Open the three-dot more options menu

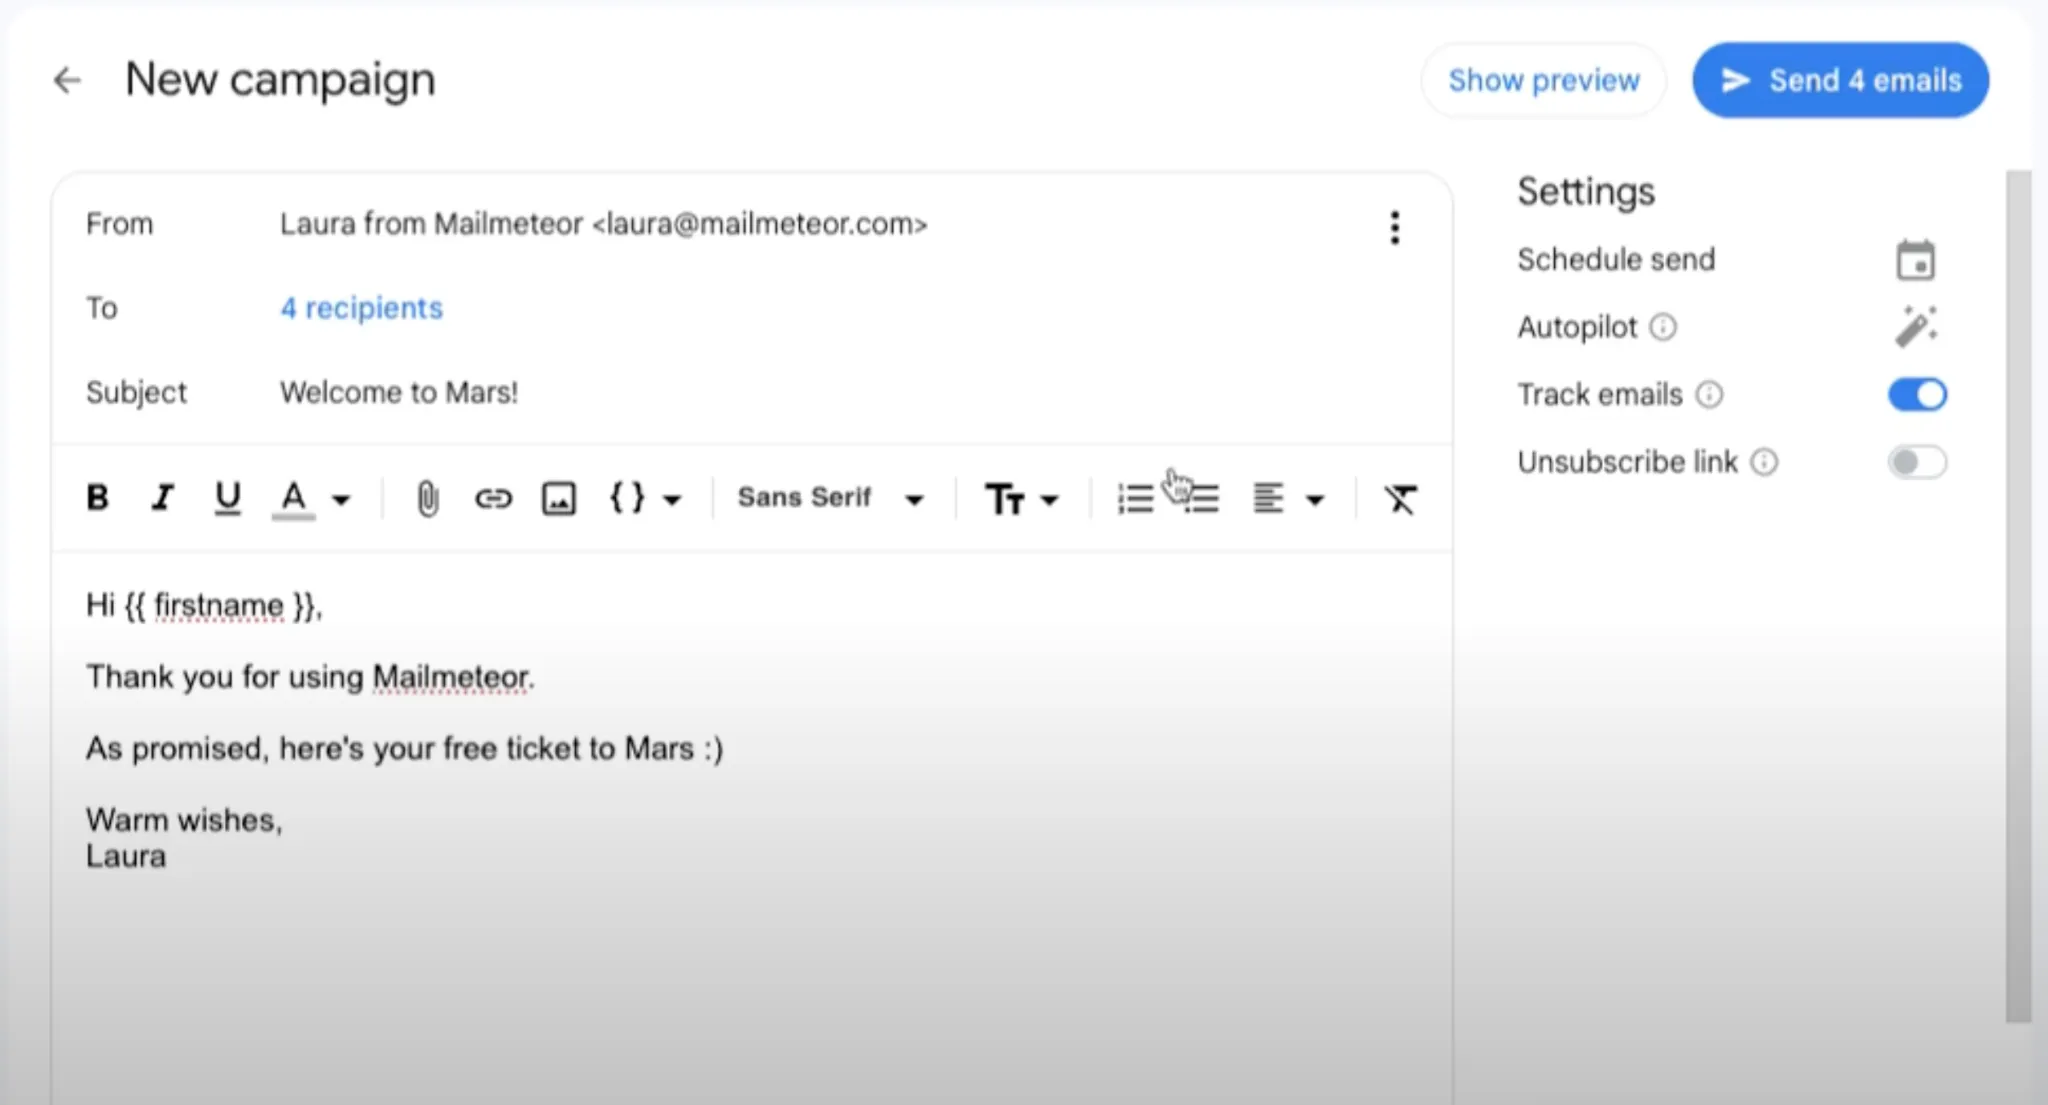1394,228
